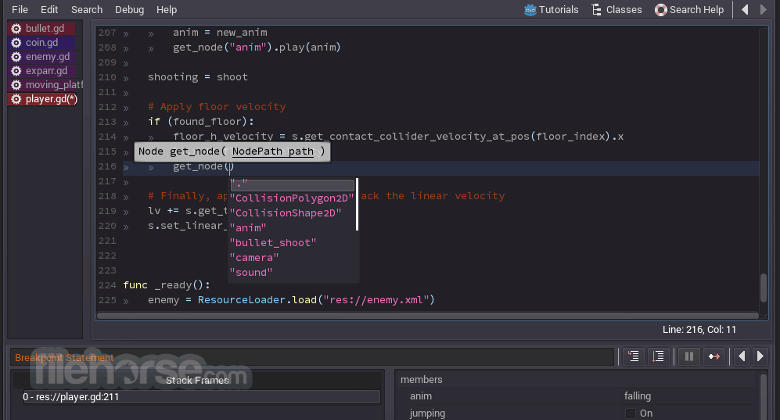Choose "sound" autocomplete suggestion
This screenshot has width=780, height=420.
[251, 273]
